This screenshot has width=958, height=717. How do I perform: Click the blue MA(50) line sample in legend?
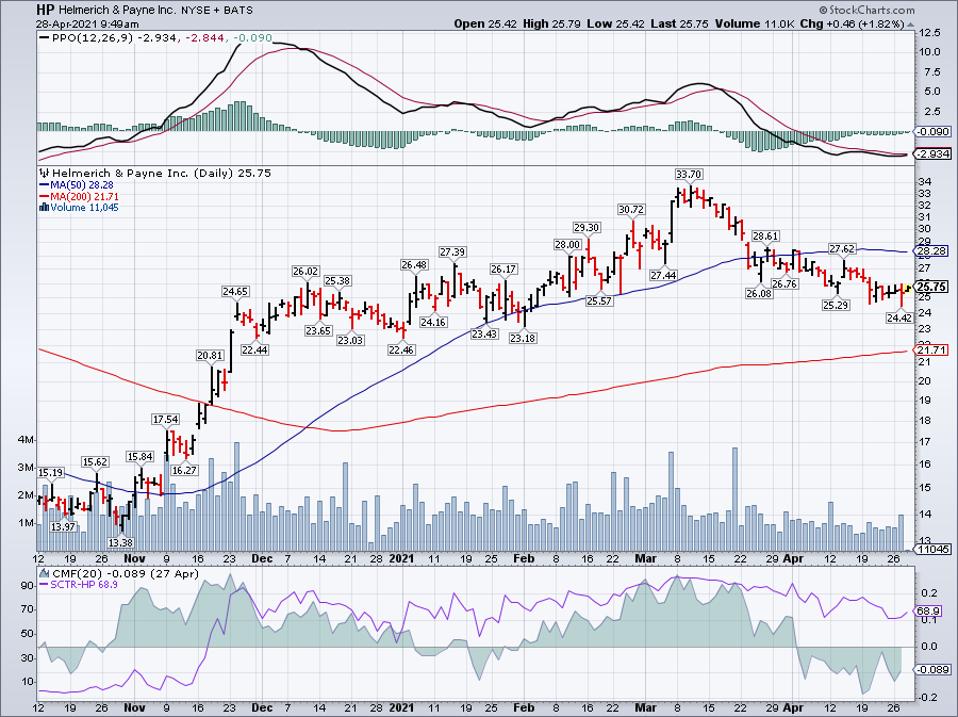pyautogui.click(x=44, y=185)
